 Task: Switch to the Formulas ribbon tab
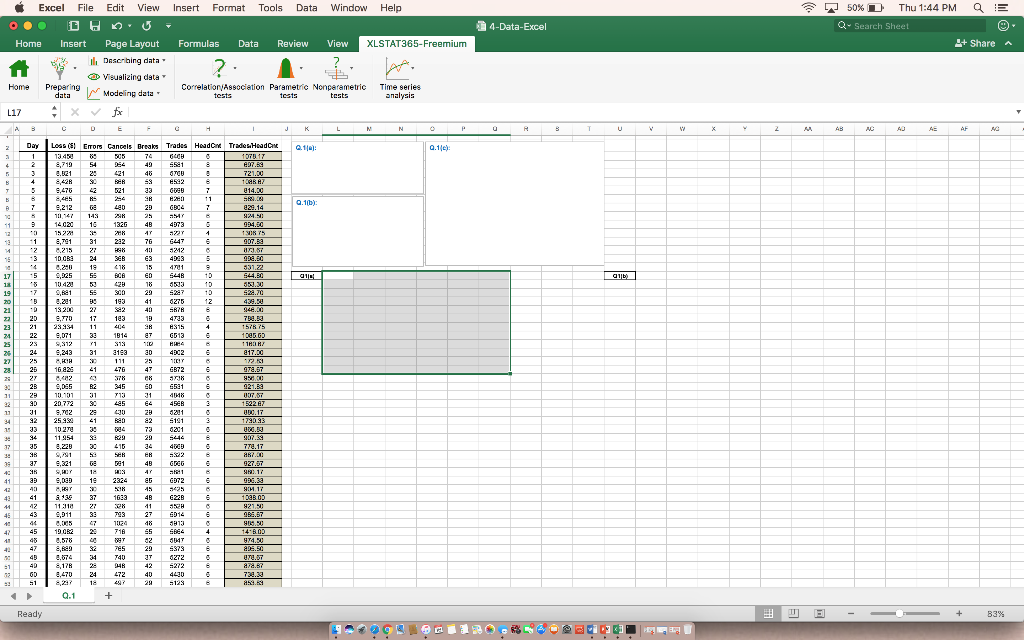[199, 43]
